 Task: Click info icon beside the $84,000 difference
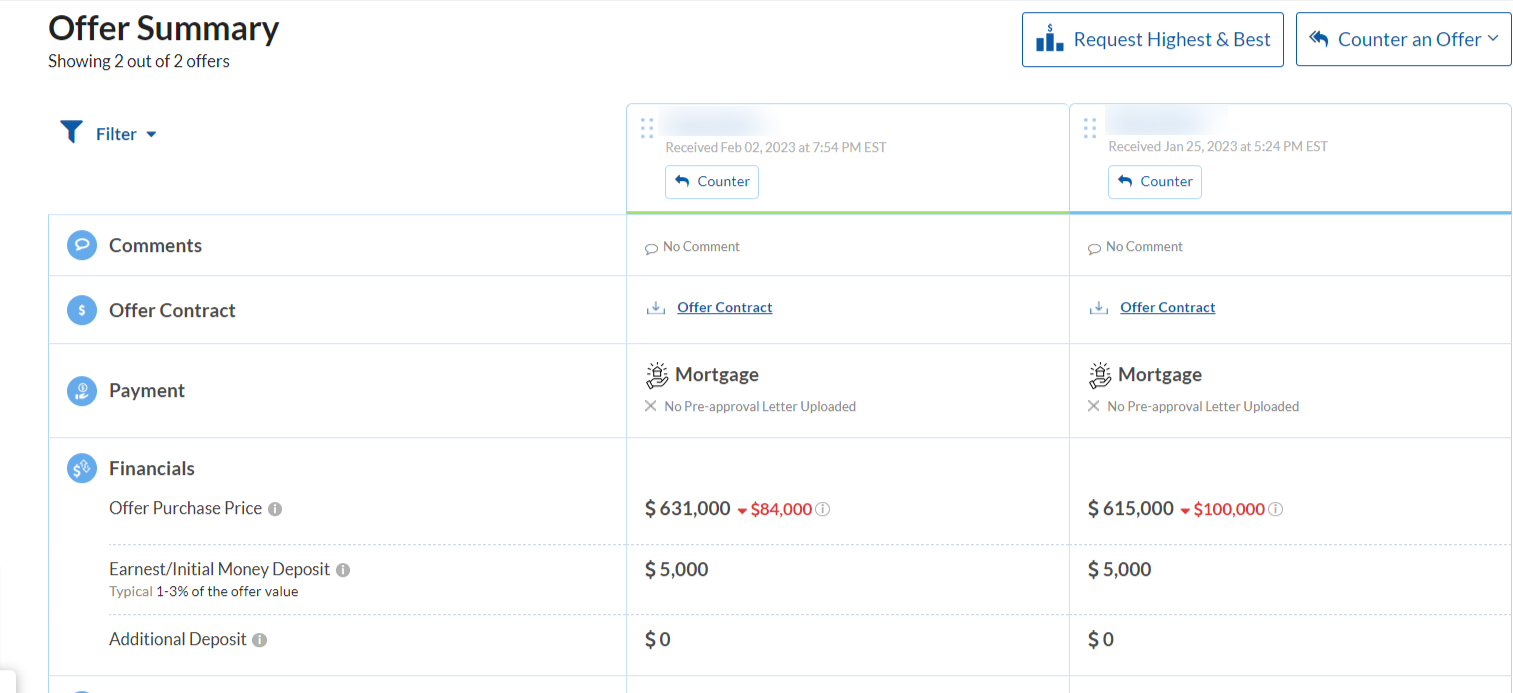[823, 510]
